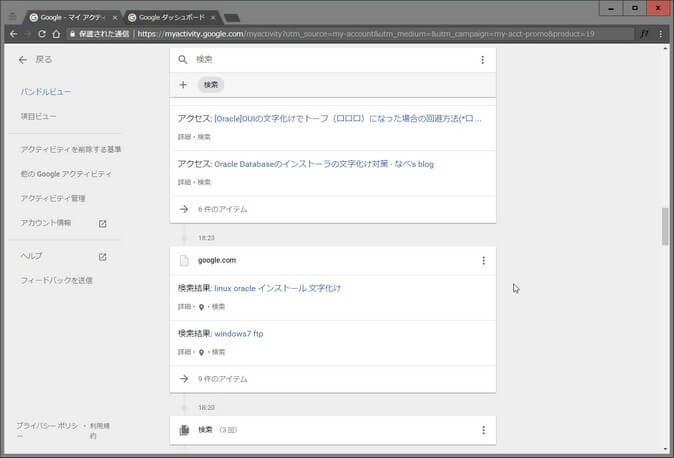Image resolution: width=674 pixels, height=458 pixels.
Task: Open the linux oracle インストール 文字化け search result
Action: tap(278, 289)
